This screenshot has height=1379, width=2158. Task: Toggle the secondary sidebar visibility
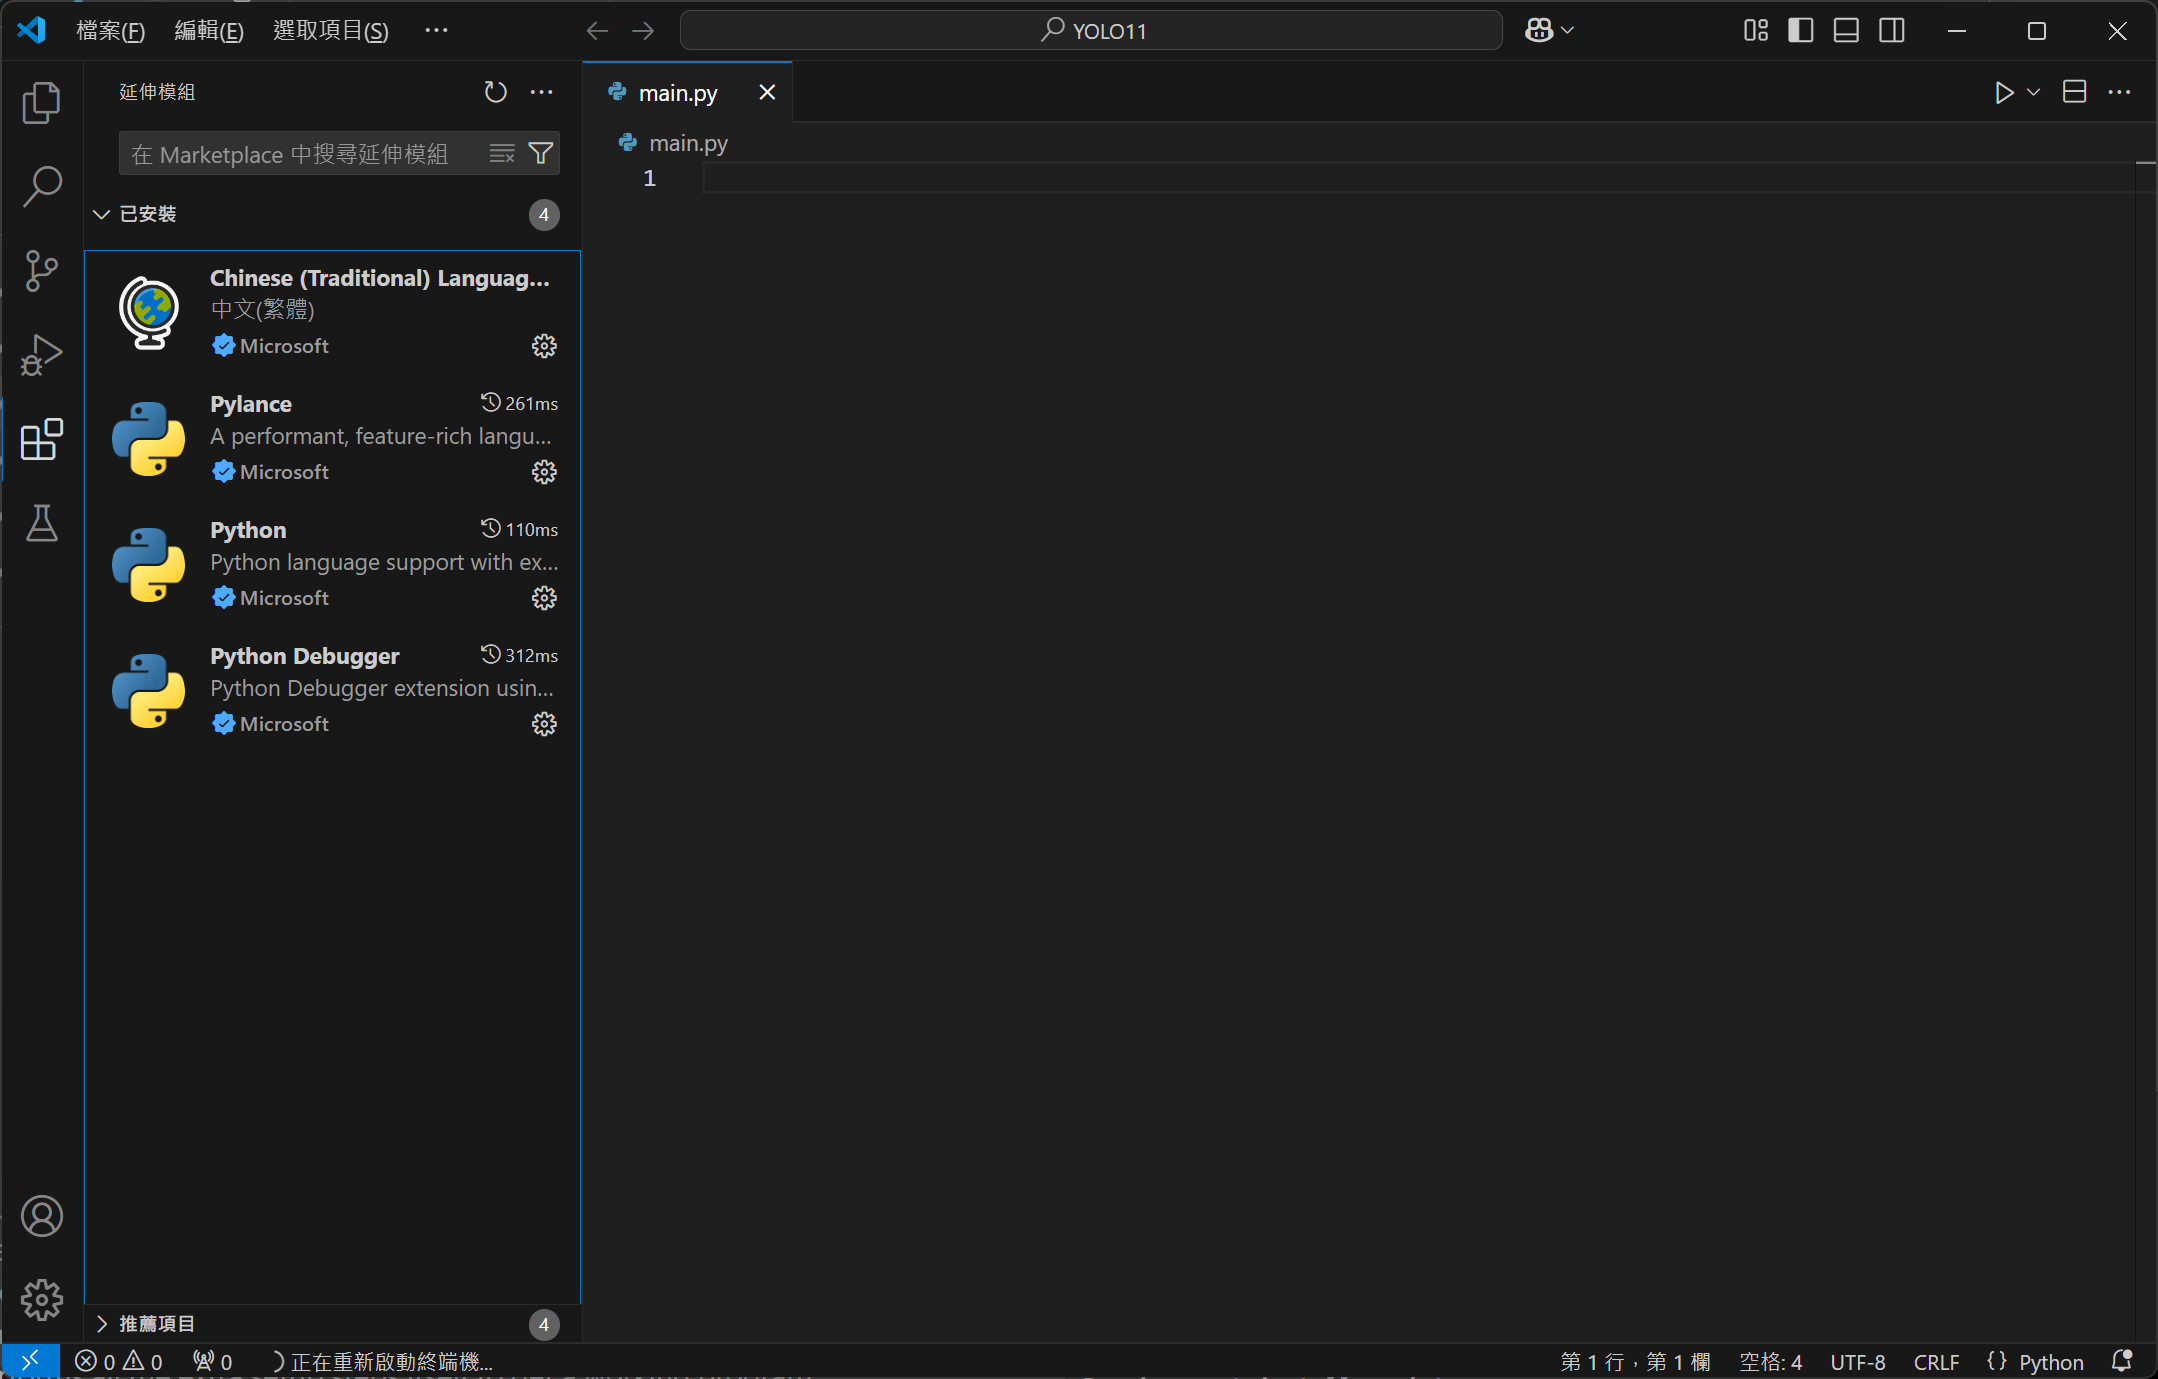(1891, 31)
